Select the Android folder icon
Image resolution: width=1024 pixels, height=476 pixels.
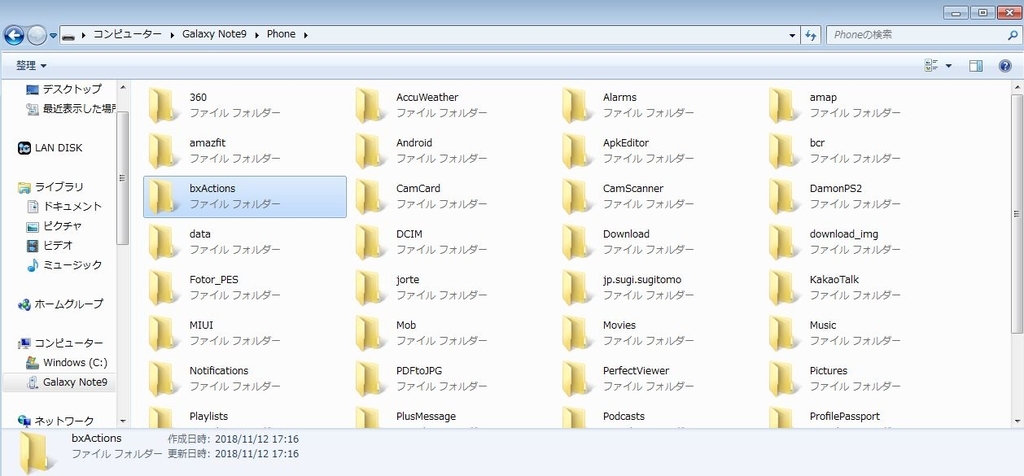click(370, 150)
